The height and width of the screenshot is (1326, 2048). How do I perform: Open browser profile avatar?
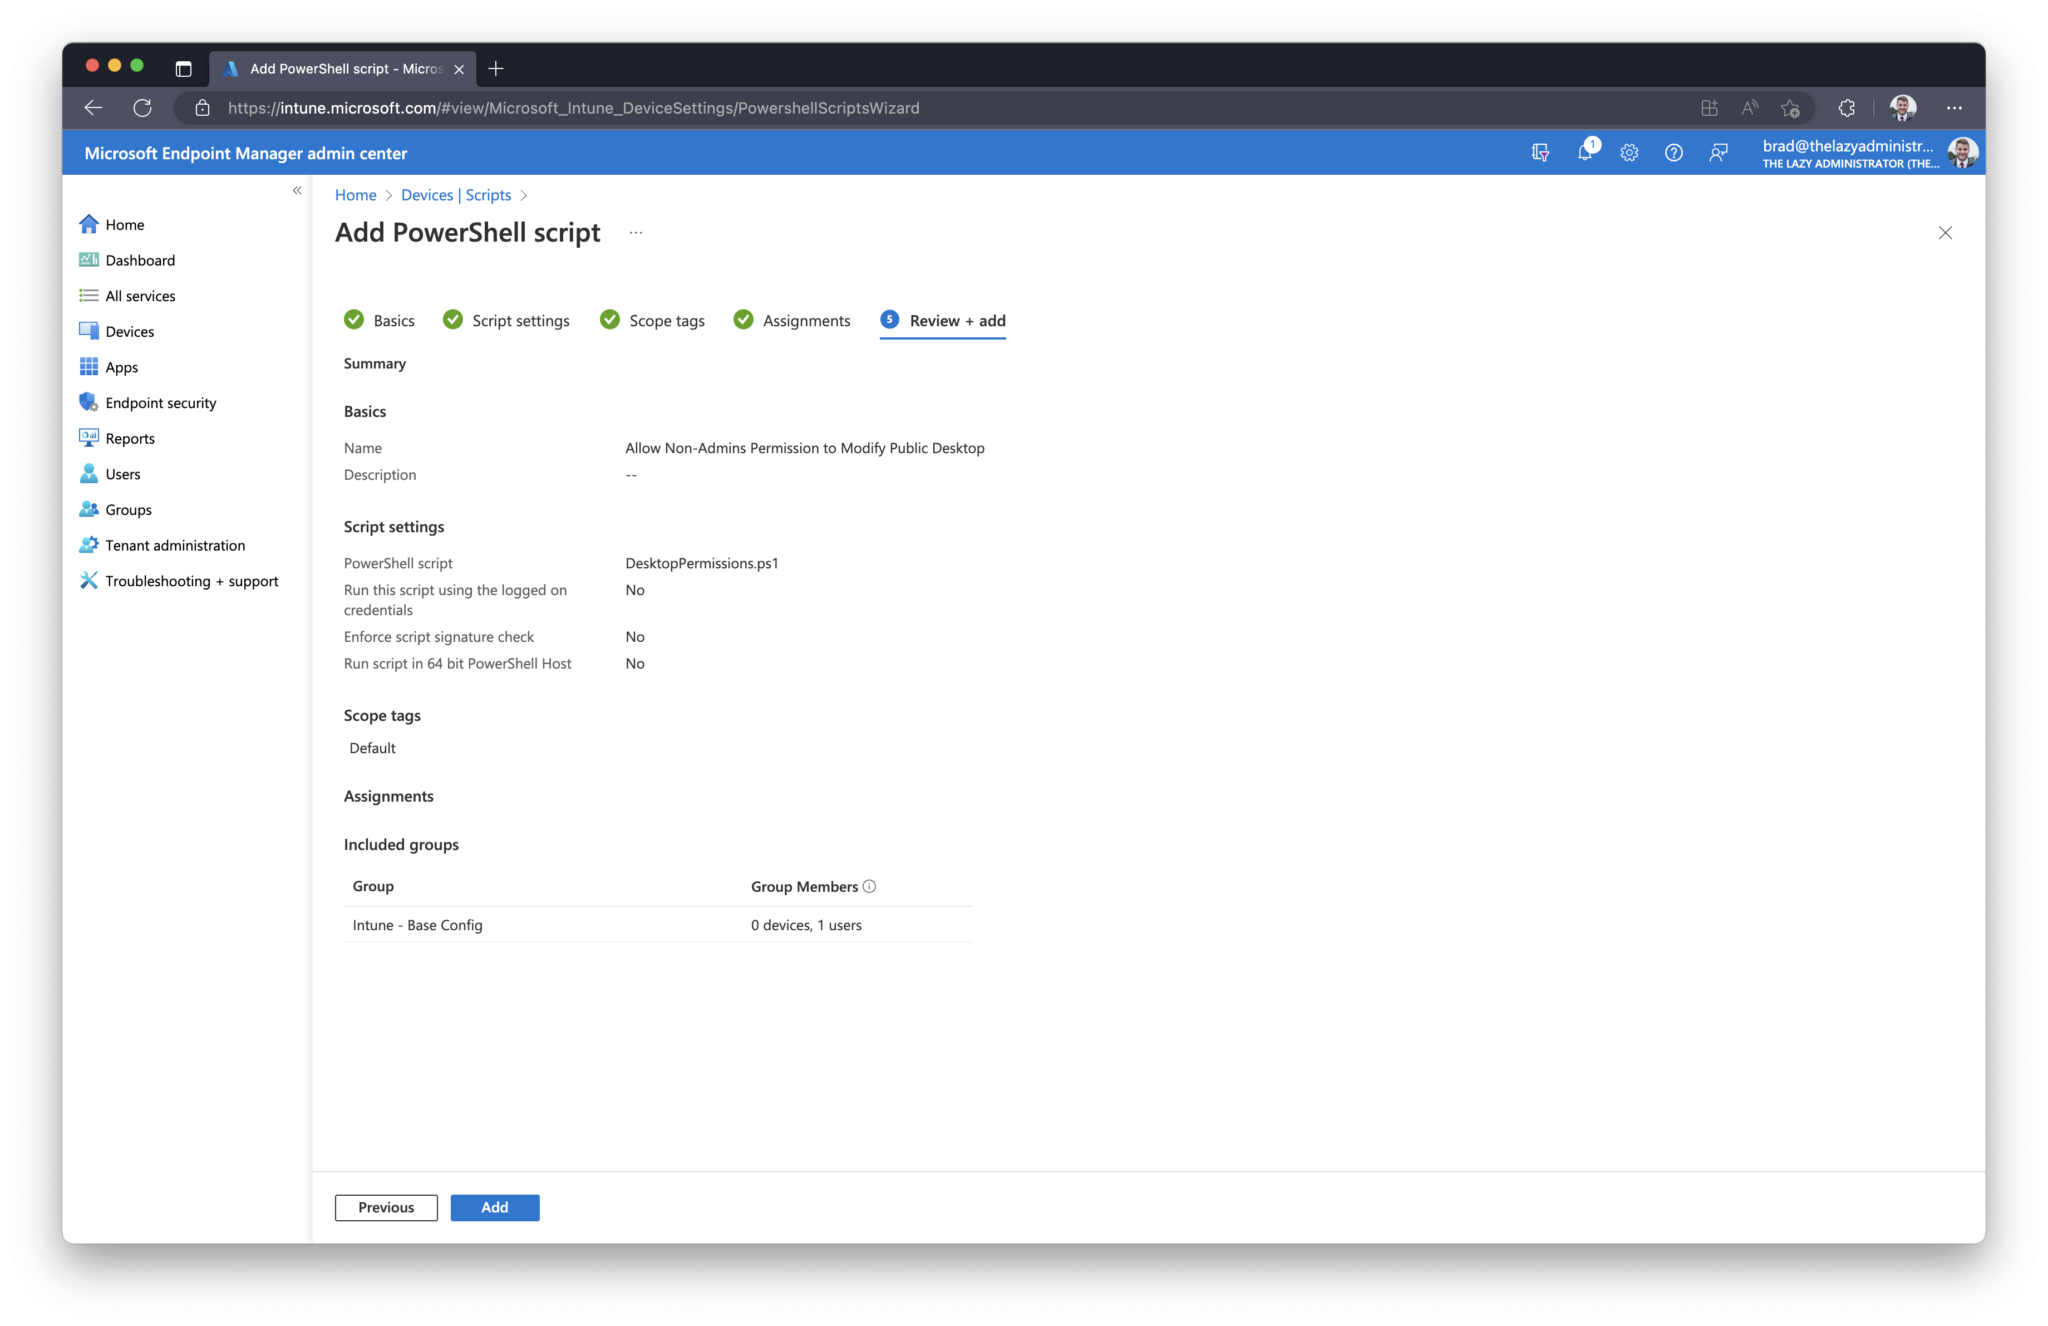[x=1903, y=108]
